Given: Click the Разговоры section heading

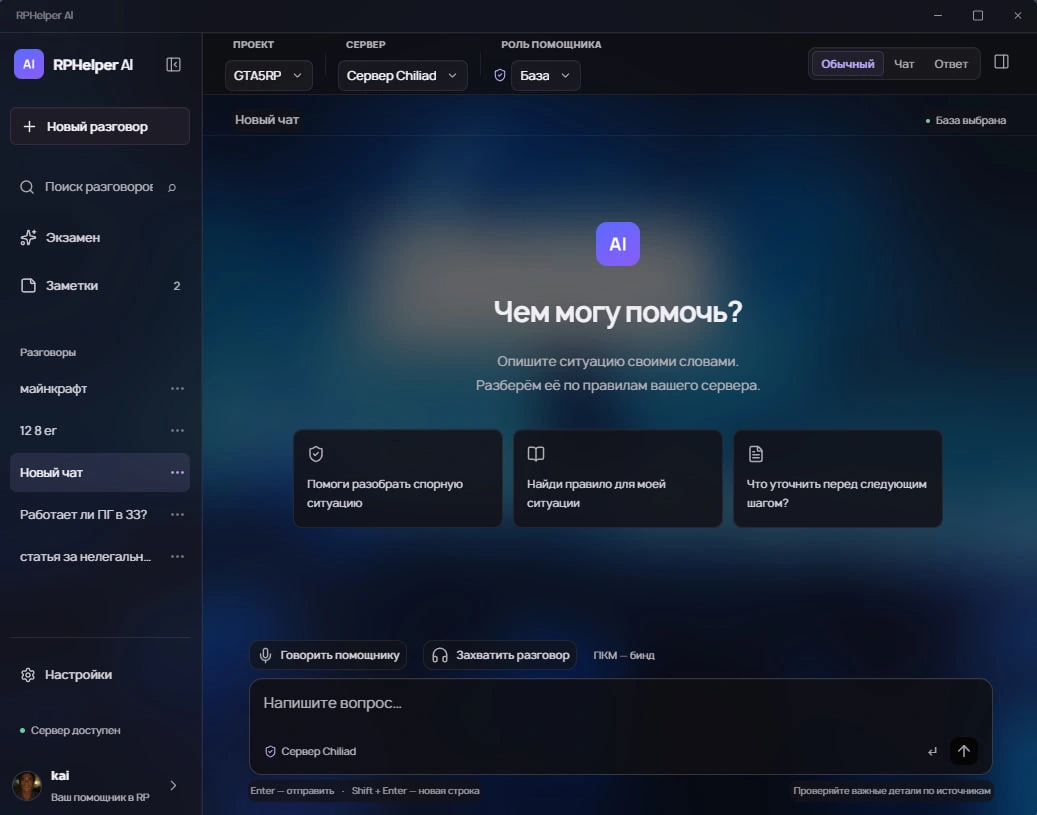Looking at the screenshot, I should 48,352.
